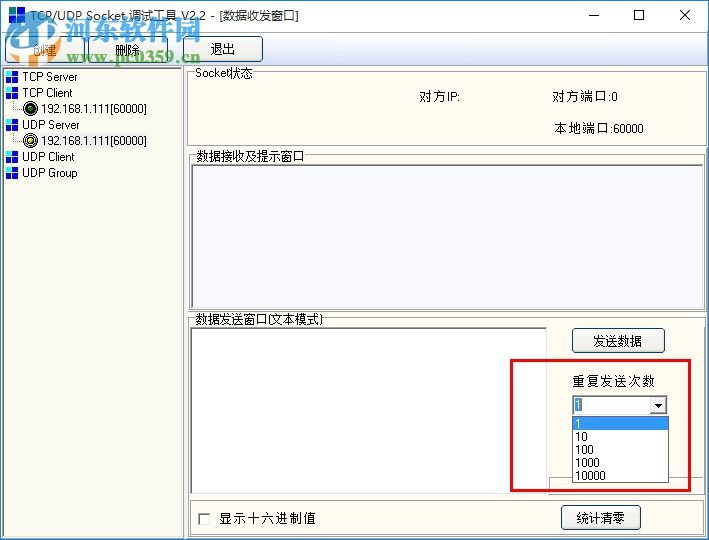This screenshot has width=709, height=540.
Task: Choose 100 in repeat count list
Action: (x=620, y=450)
